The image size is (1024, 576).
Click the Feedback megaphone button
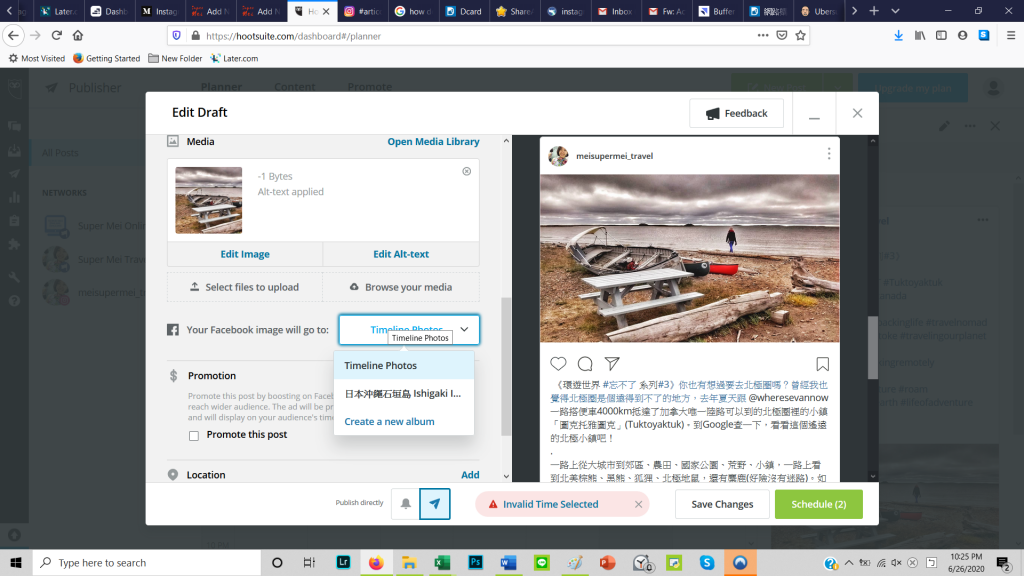tap(736, 113)
